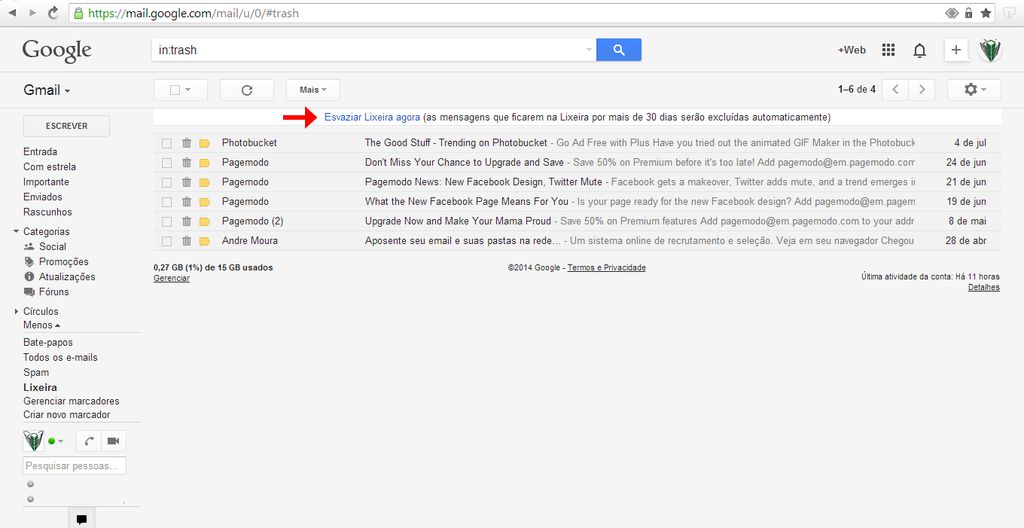This screenshot has width=1024, height=528.
Task: Click trash icon on Andre Moura row
Action: (x=187, y=240)
